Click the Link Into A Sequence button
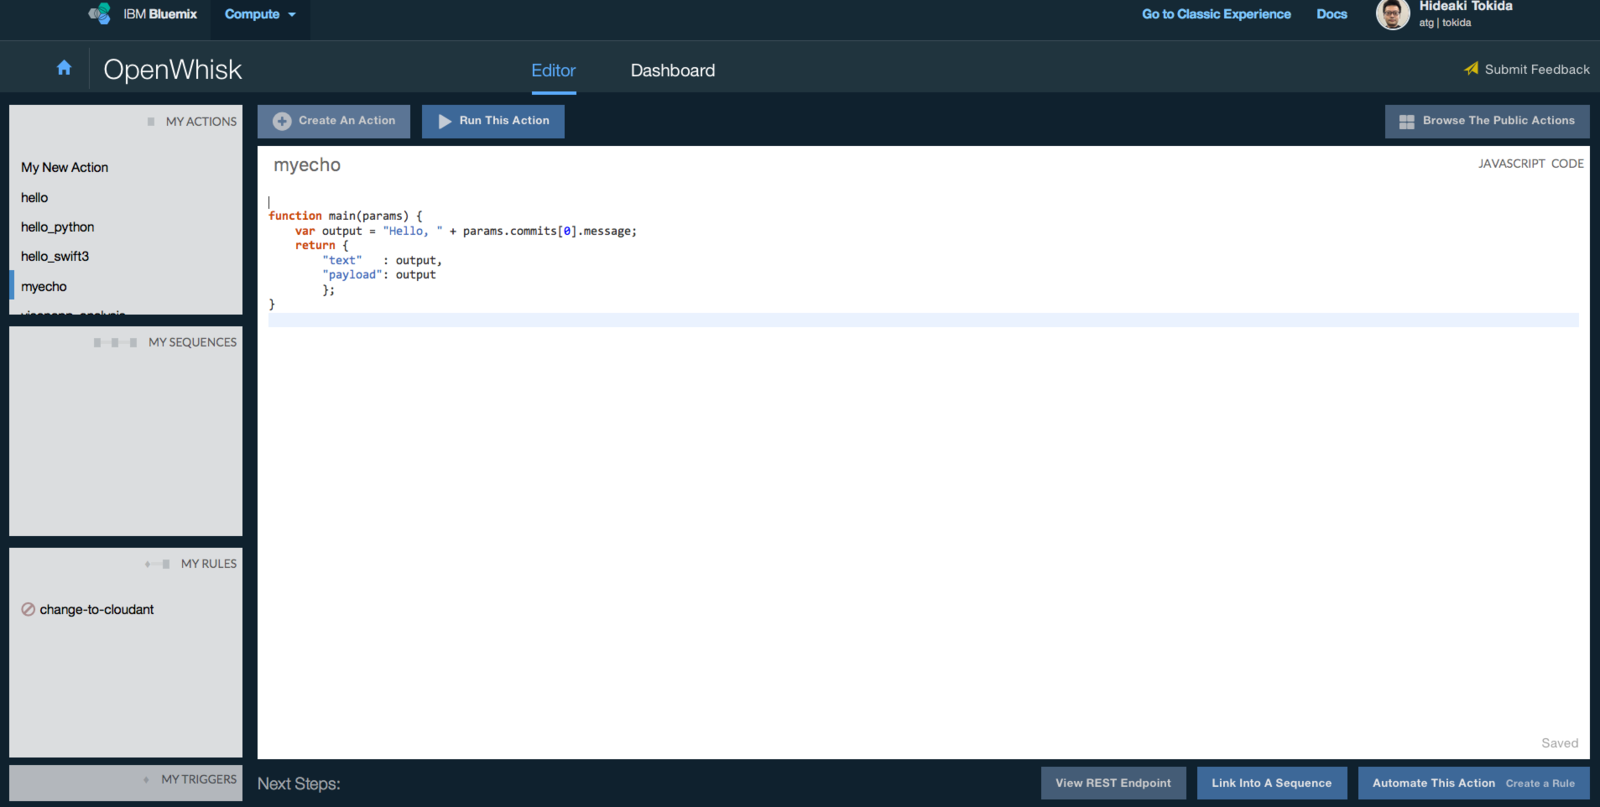Viewport: 1600px width, 807px height. coord(1272,783)
